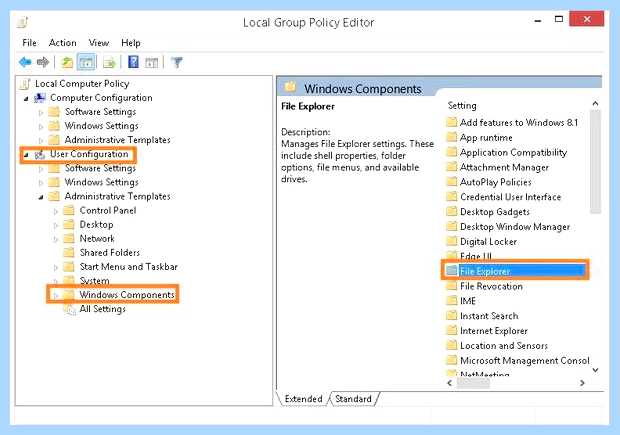Viewport: 620px width, 435px height.
Task: Collapse the User Configuration node
Action: click(26, 155)
